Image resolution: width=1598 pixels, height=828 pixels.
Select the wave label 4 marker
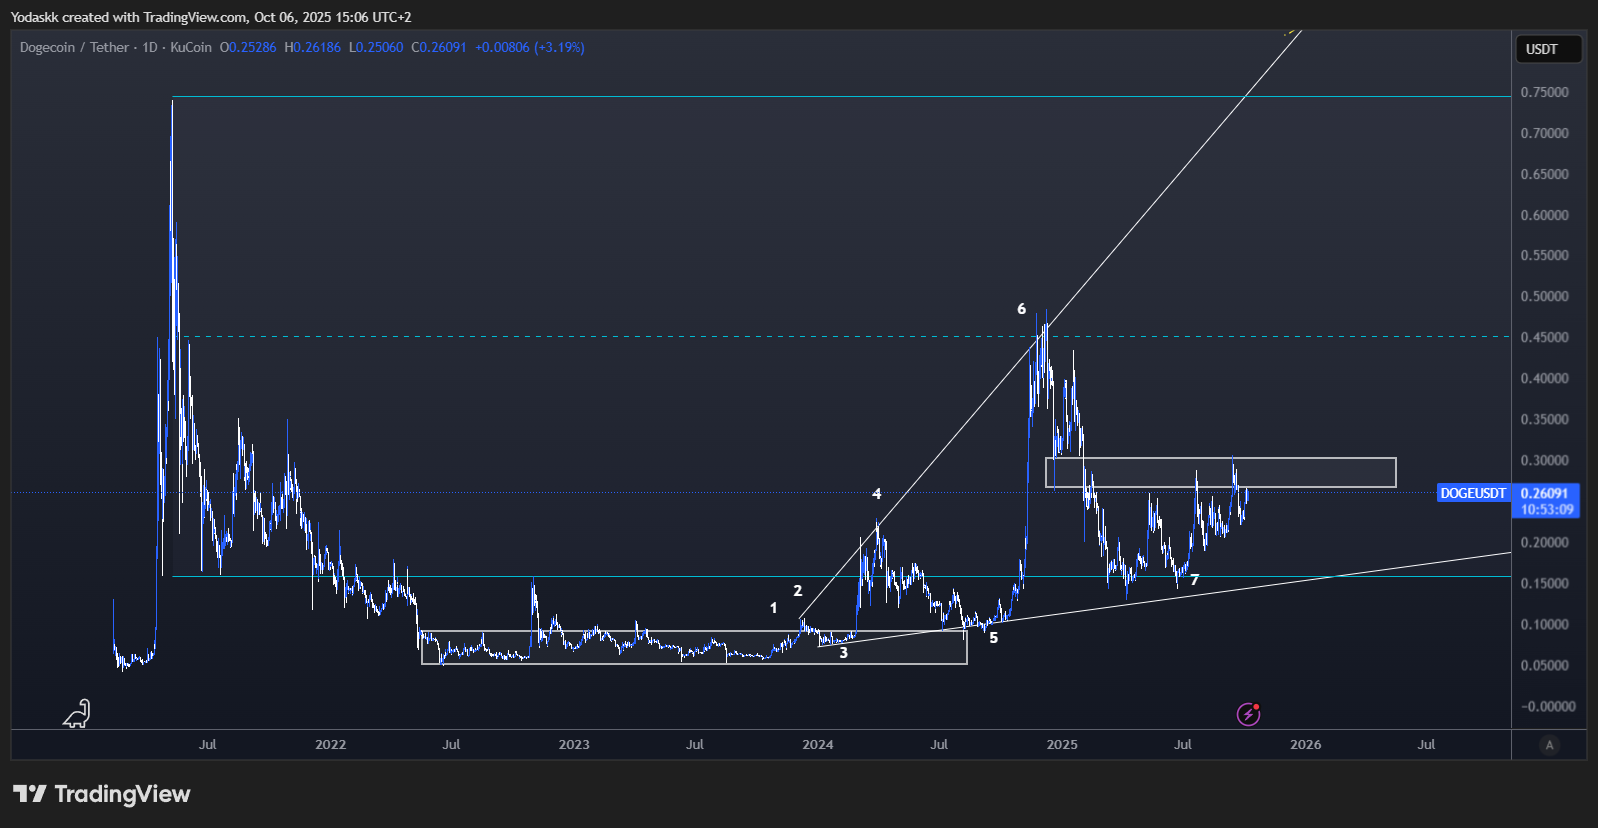click(877, 494)
